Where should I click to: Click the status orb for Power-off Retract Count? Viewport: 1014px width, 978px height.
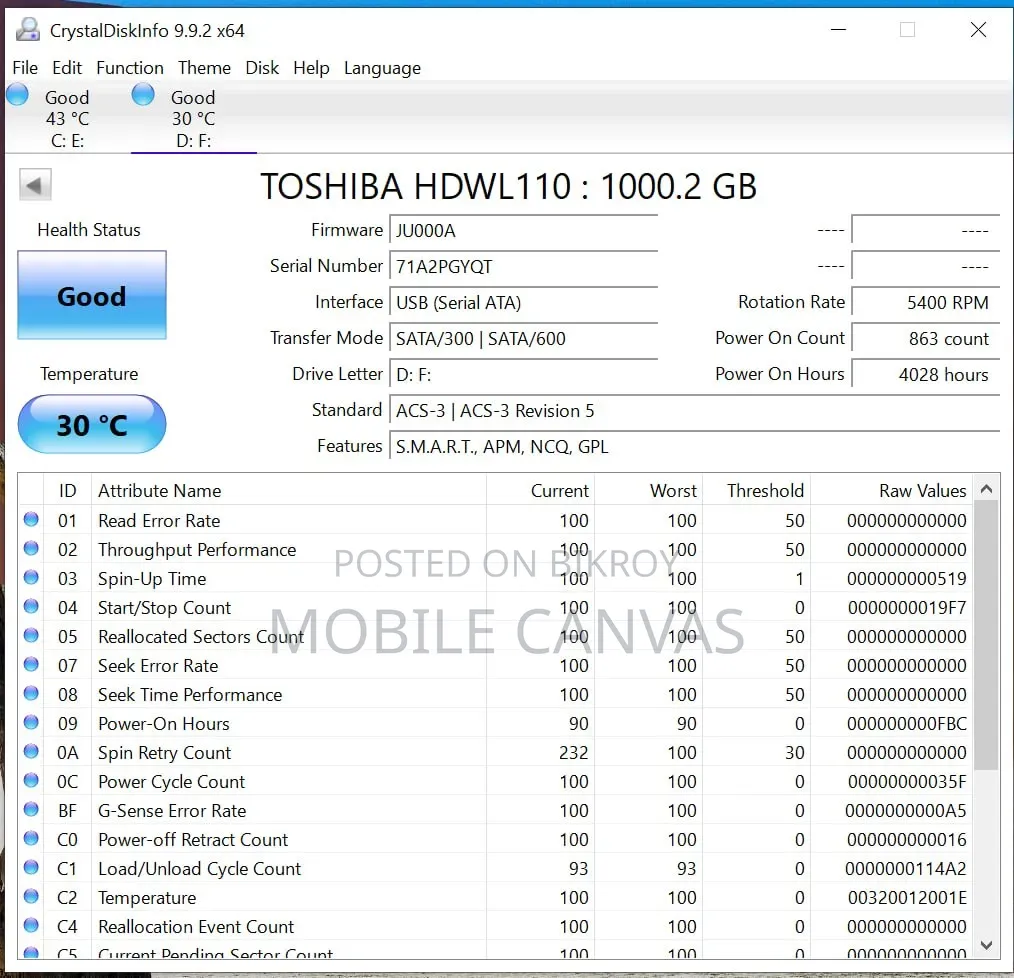click(x=31, y=838)
